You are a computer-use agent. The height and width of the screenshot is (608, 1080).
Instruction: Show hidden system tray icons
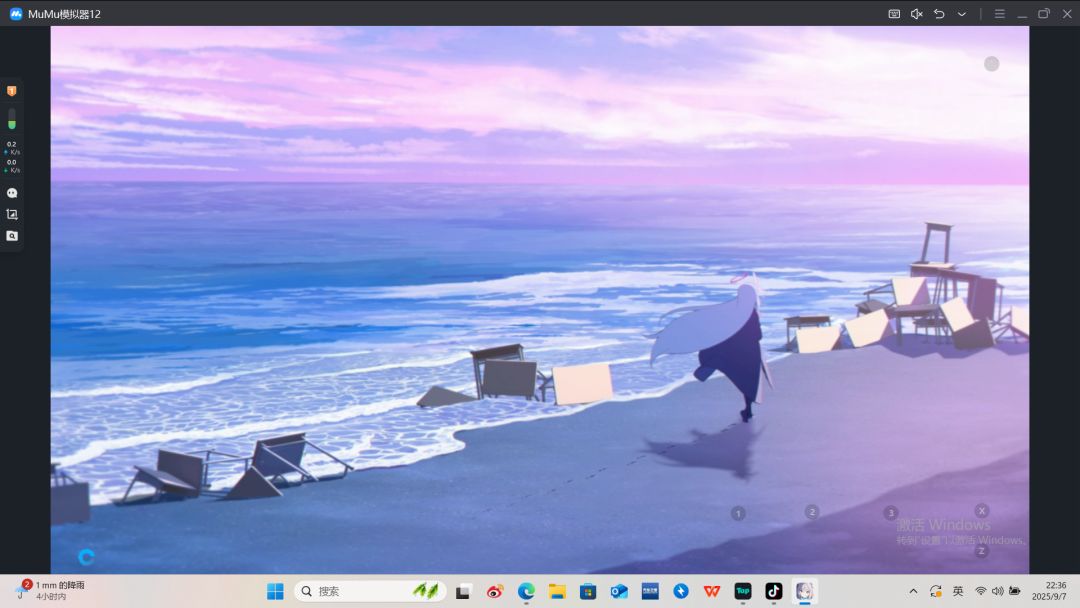click(x=913, y=591)
